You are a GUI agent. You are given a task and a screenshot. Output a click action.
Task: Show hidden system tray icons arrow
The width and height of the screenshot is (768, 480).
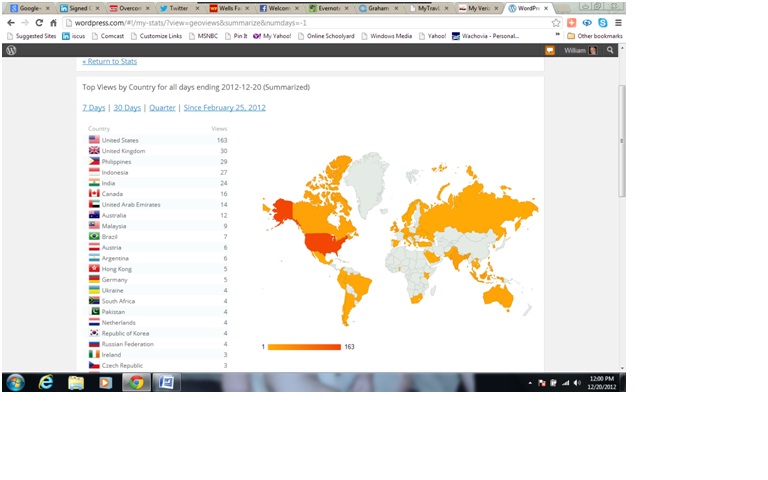click(530, 383)
